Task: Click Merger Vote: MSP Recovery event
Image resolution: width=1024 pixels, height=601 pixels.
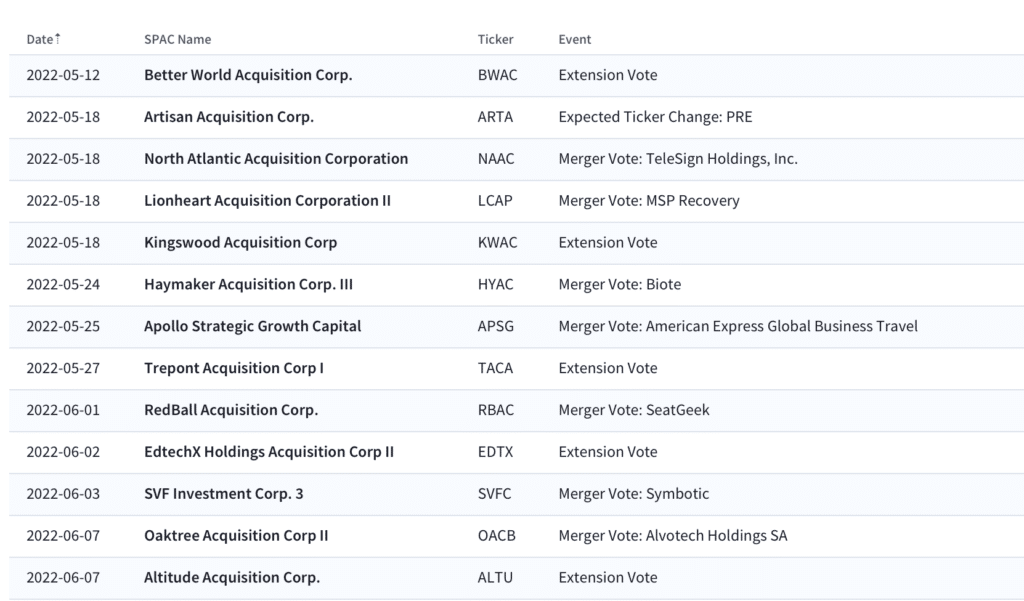Action: point(649,201)
